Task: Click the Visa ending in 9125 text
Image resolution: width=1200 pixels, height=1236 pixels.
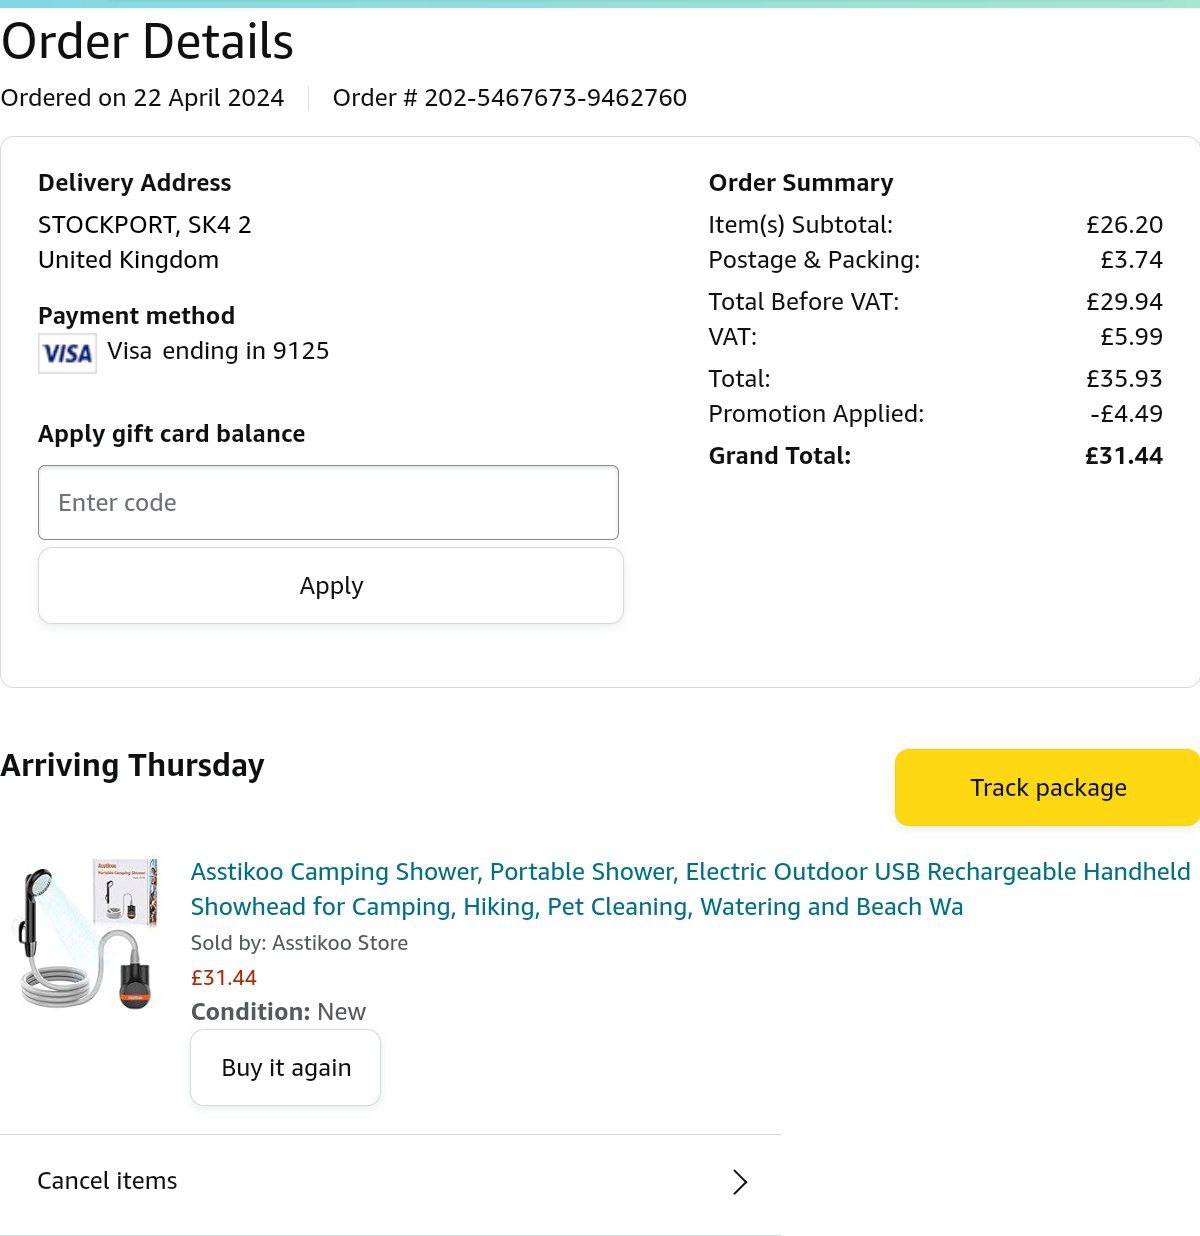Action: click(218, 351)
